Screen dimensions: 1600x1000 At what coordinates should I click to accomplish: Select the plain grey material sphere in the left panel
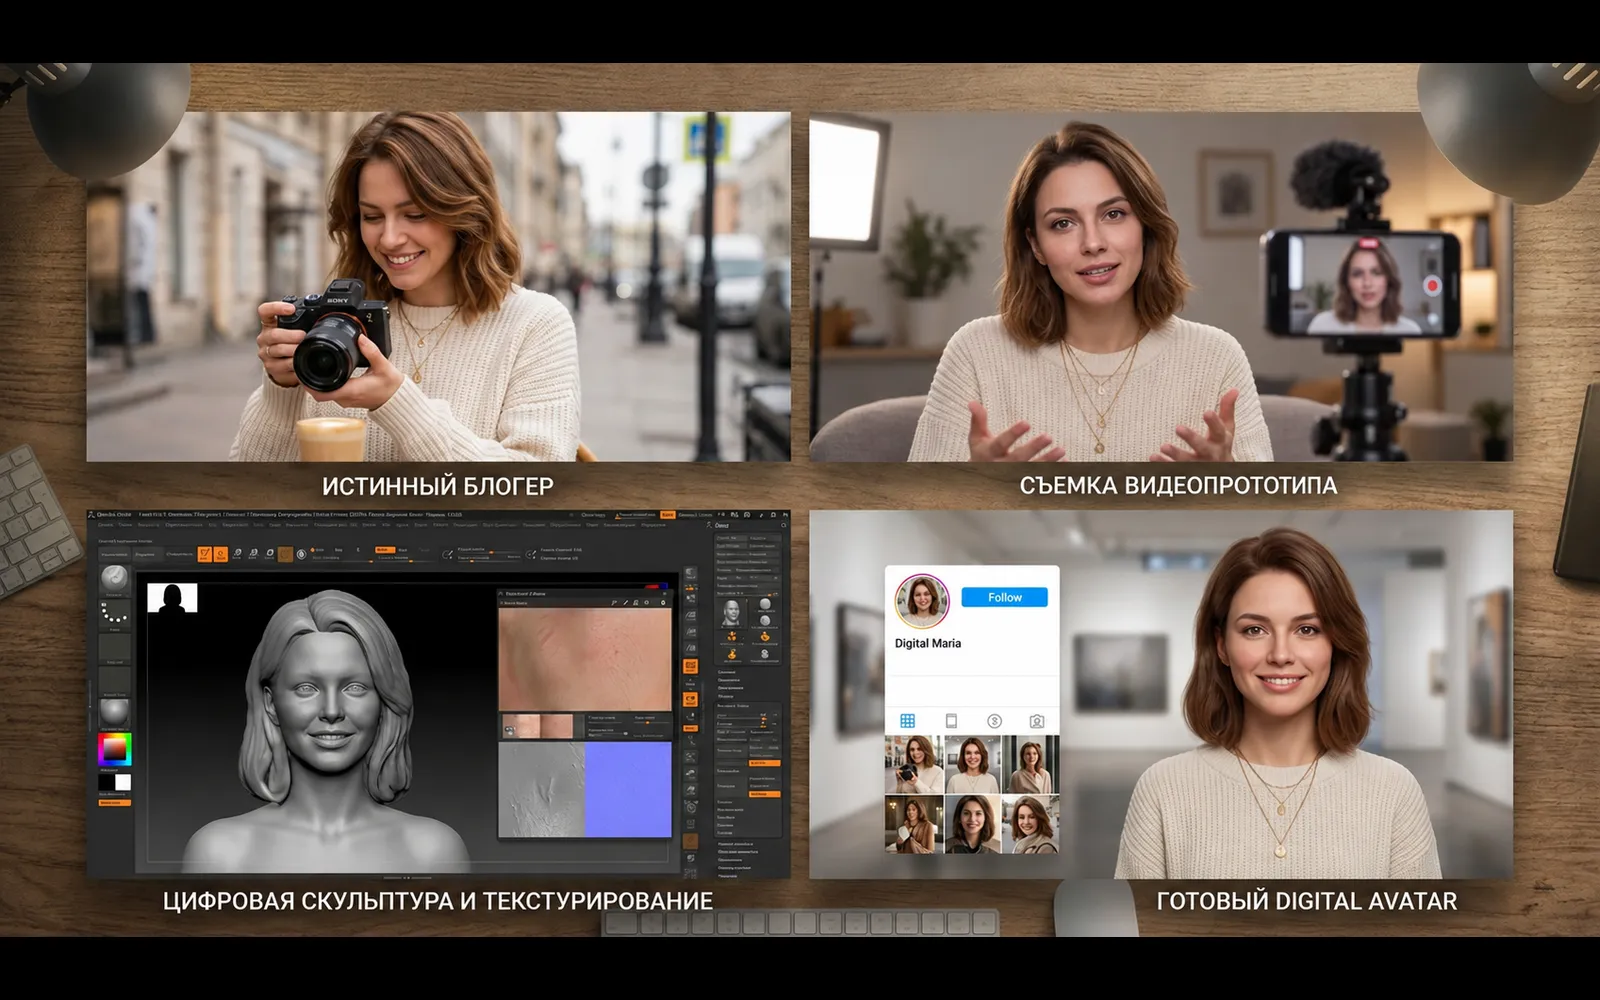click(114, 713)
